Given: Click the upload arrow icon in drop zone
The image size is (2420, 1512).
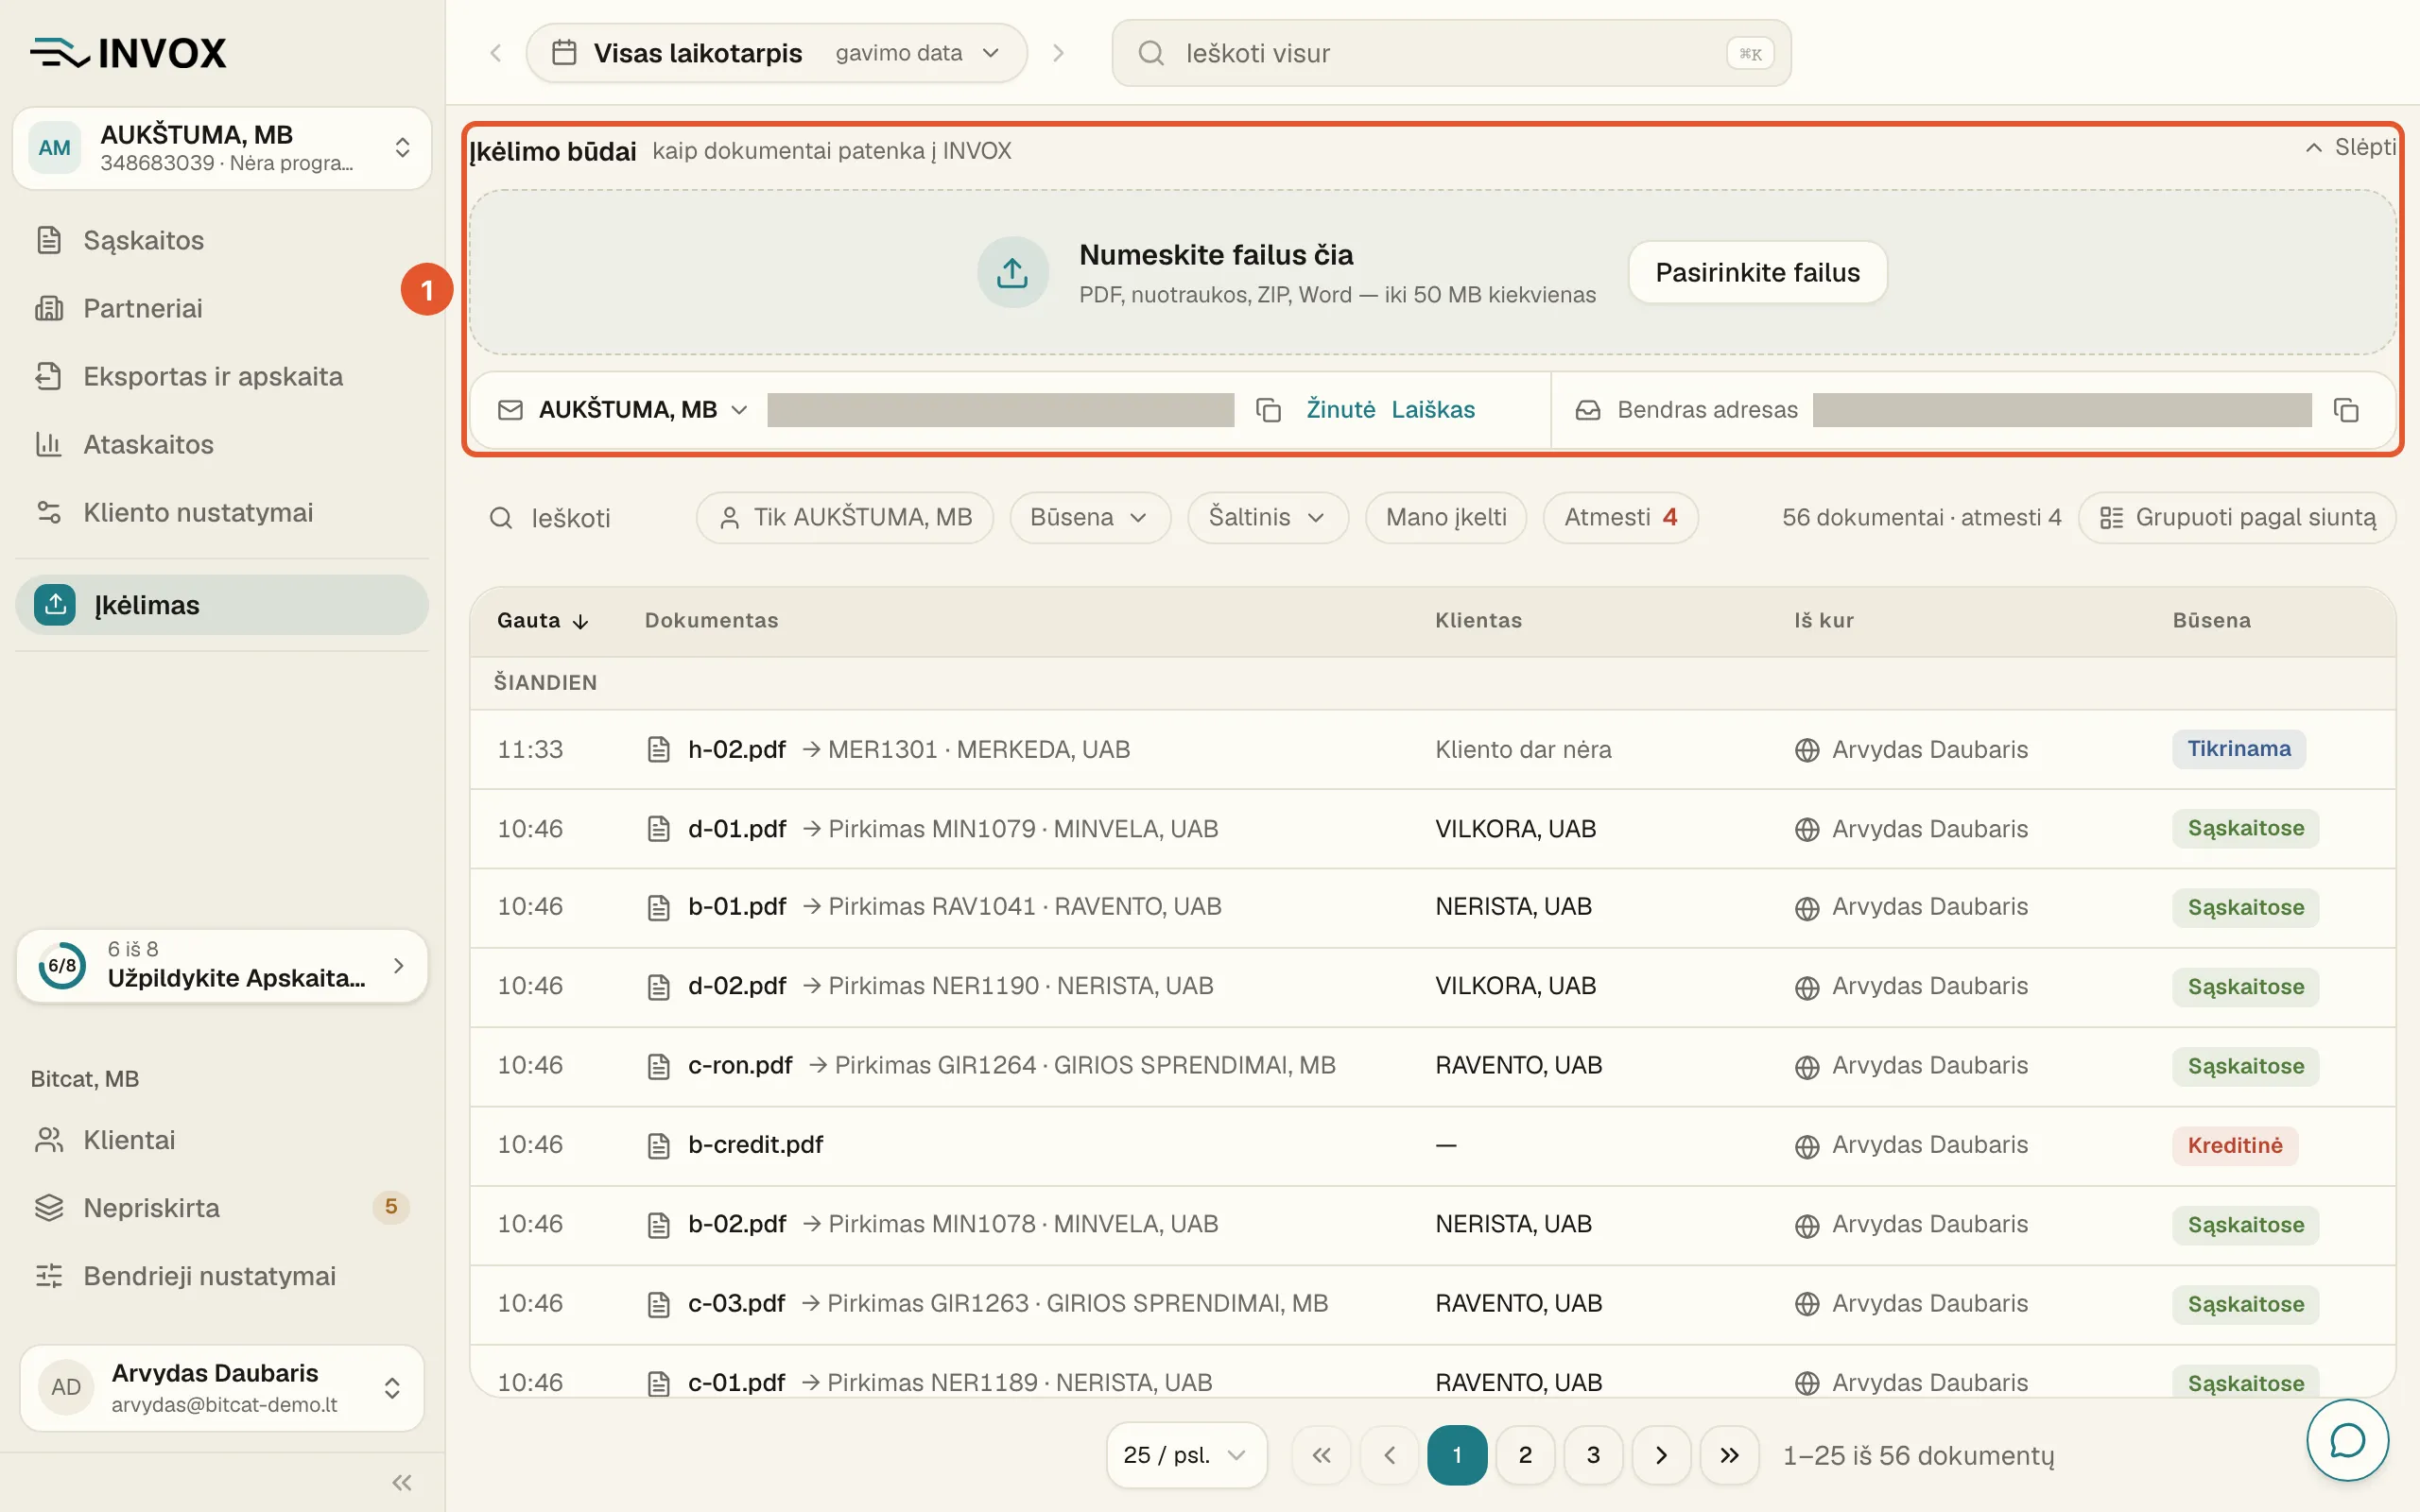Looking at the screenshot, I should 1012,272.
